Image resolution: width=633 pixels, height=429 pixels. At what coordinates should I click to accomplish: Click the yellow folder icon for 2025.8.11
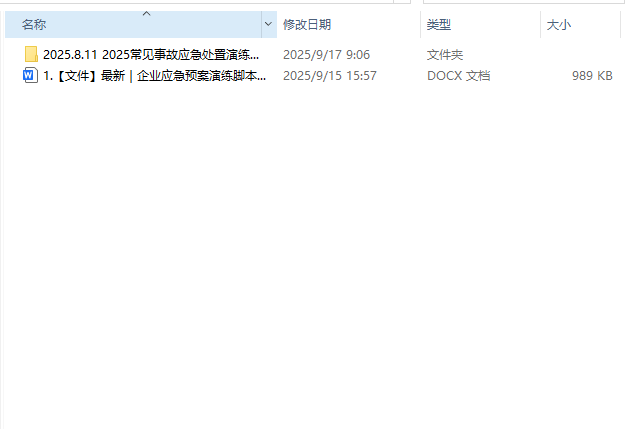pos(31,54)
